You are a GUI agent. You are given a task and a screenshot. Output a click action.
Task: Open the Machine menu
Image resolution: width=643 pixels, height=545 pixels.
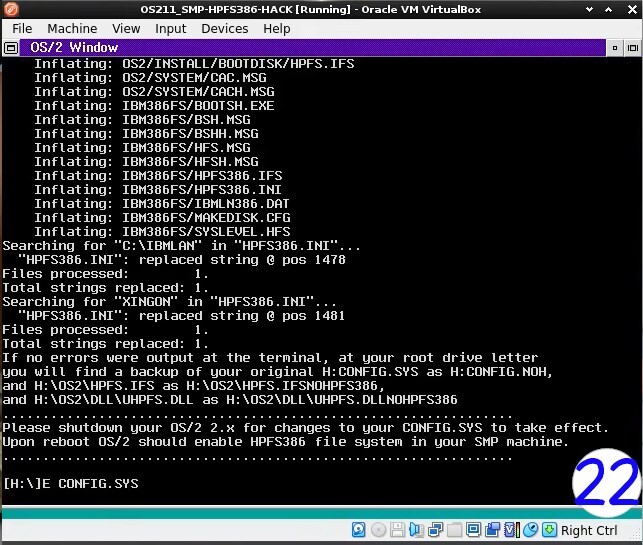[72, 29]
